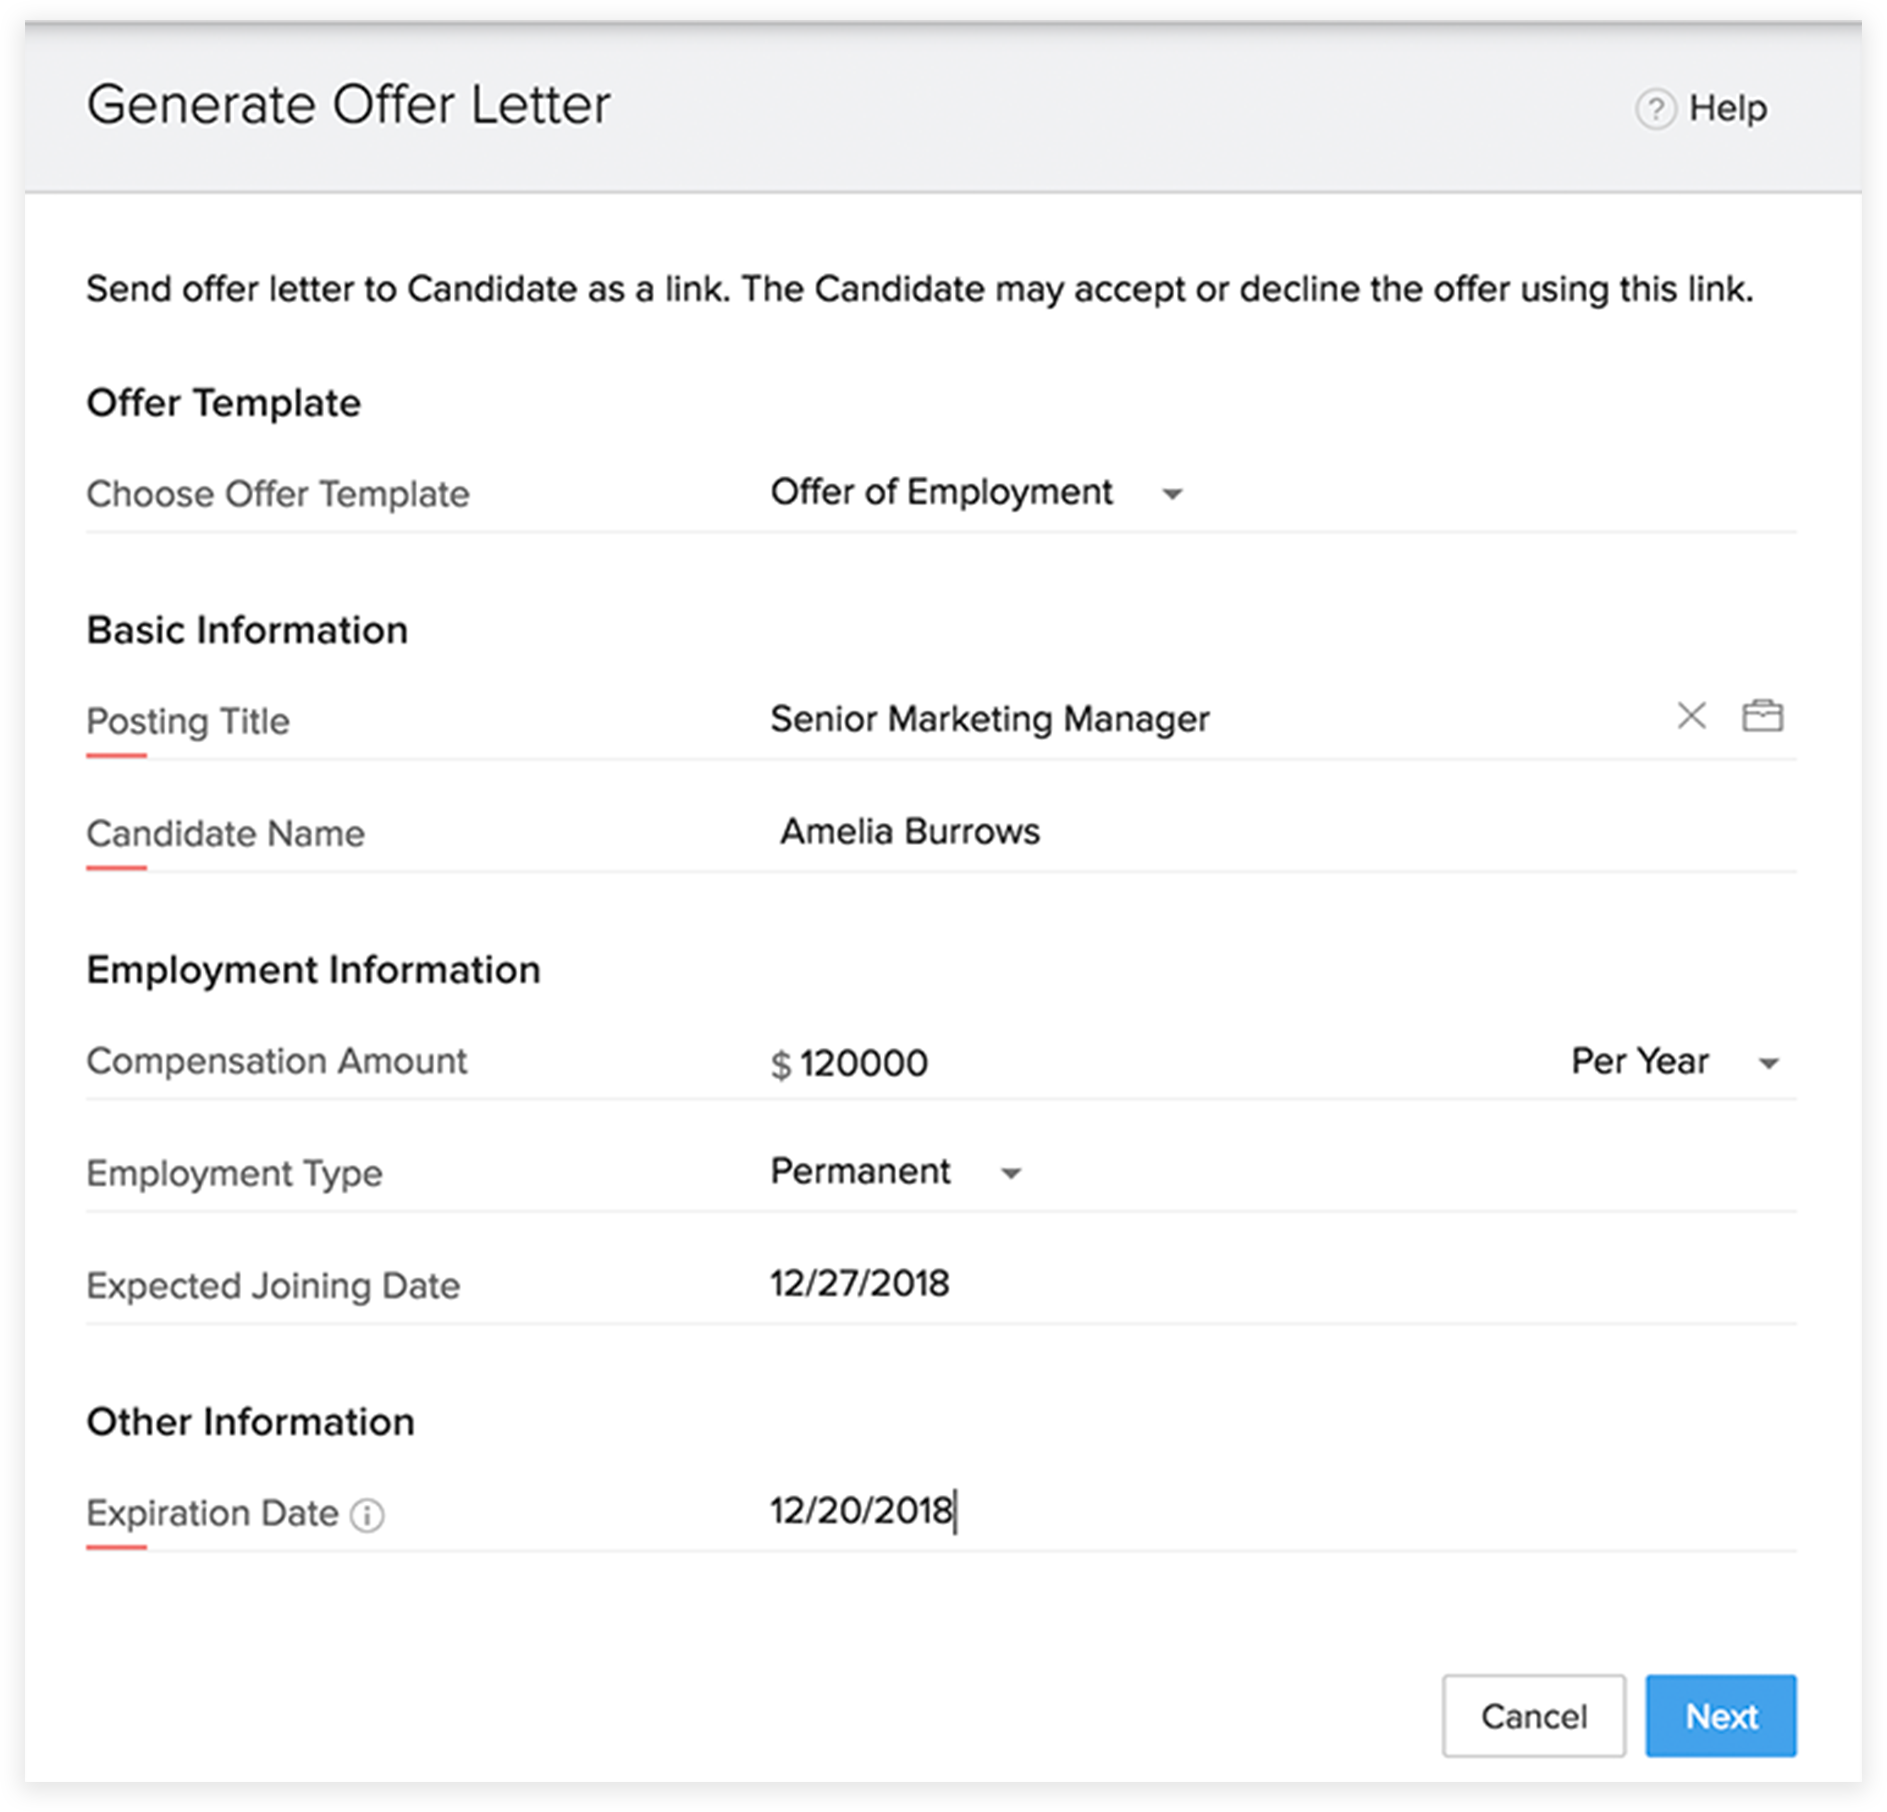Open job lookup briefcase icon
The image size is (1887, 1812).
click(1762, 716)
